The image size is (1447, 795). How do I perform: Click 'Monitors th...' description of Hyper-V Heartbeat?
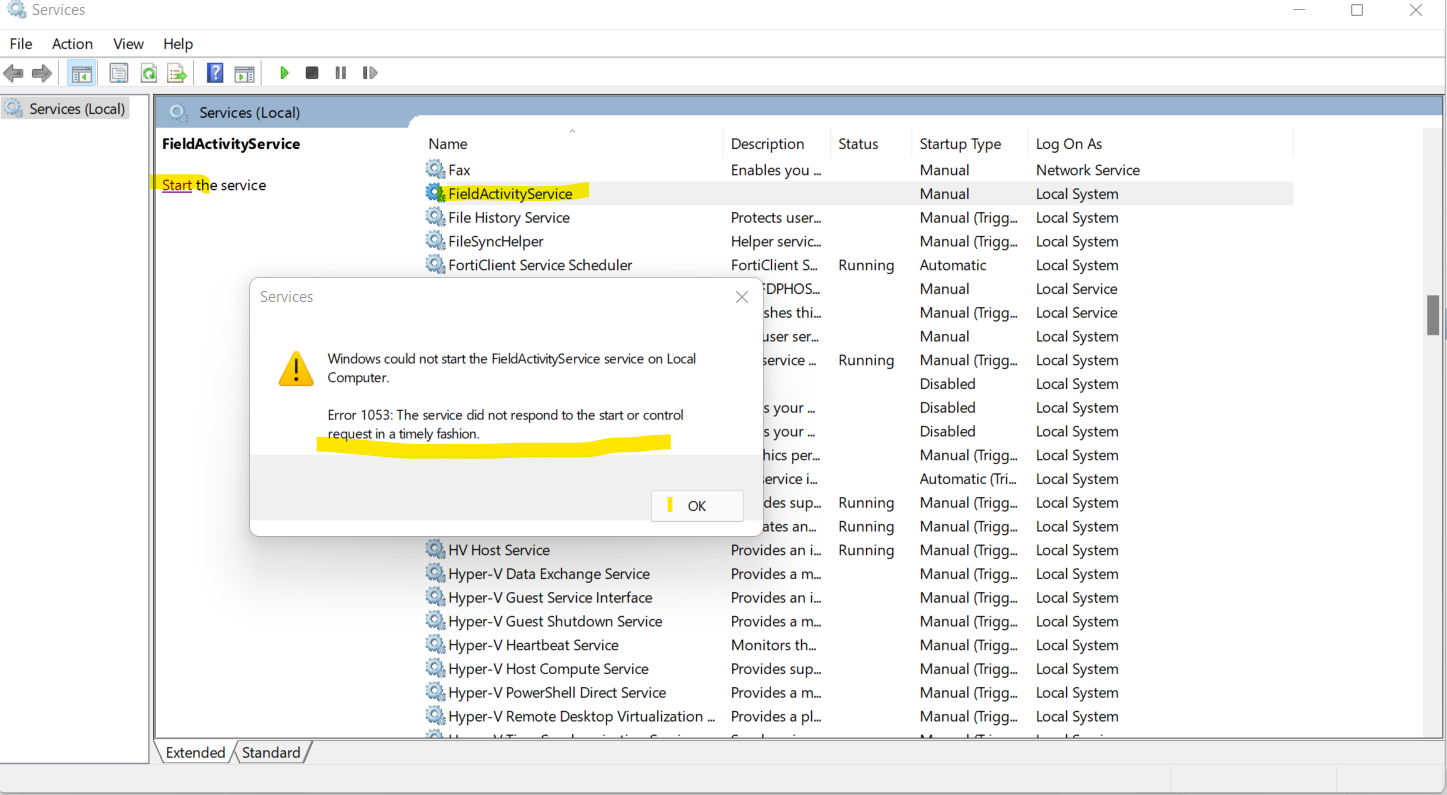pos(774,645)
